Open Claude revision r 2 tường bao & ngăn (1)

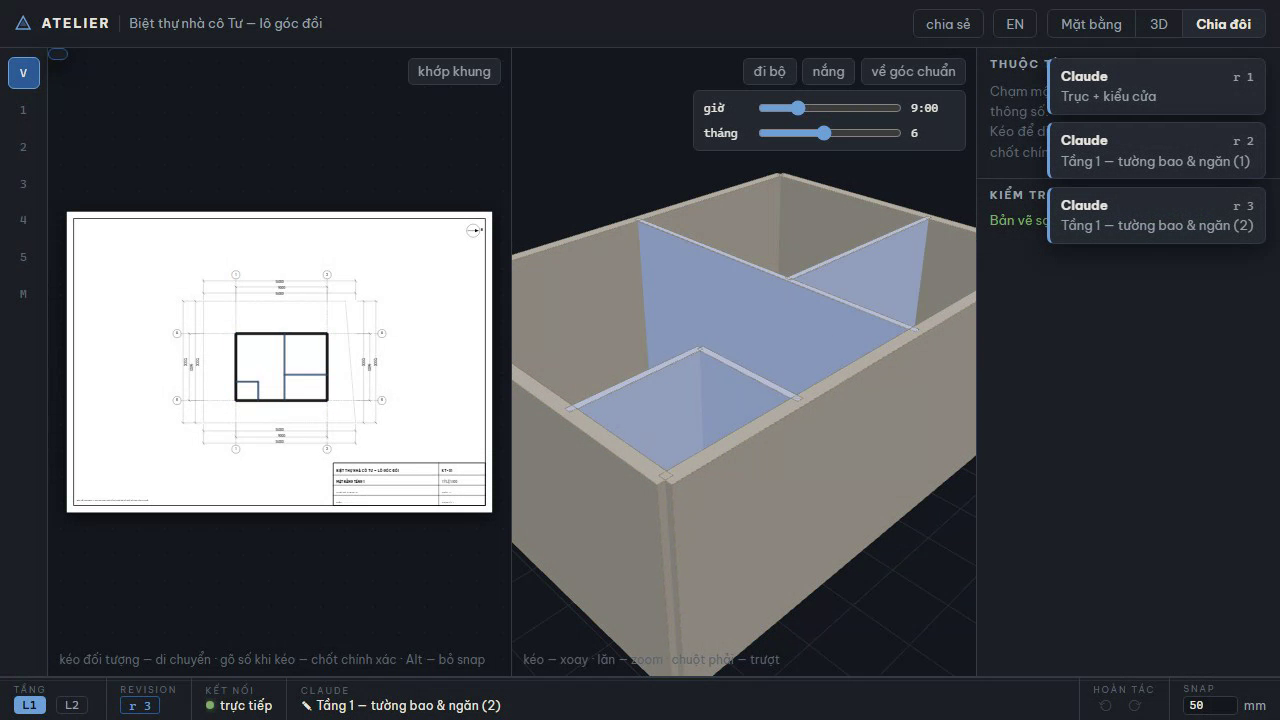(x=1156, y=151)
